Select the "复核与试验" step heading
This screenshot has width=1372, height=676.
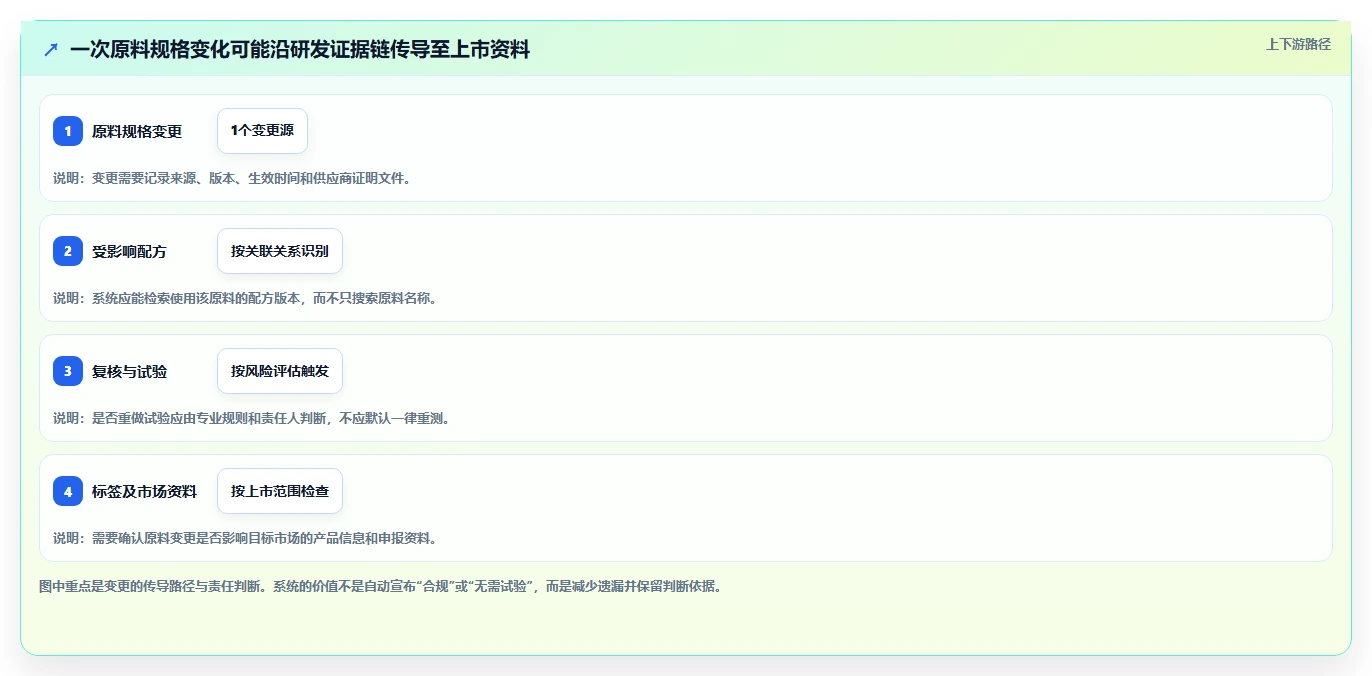coord(129,371)
